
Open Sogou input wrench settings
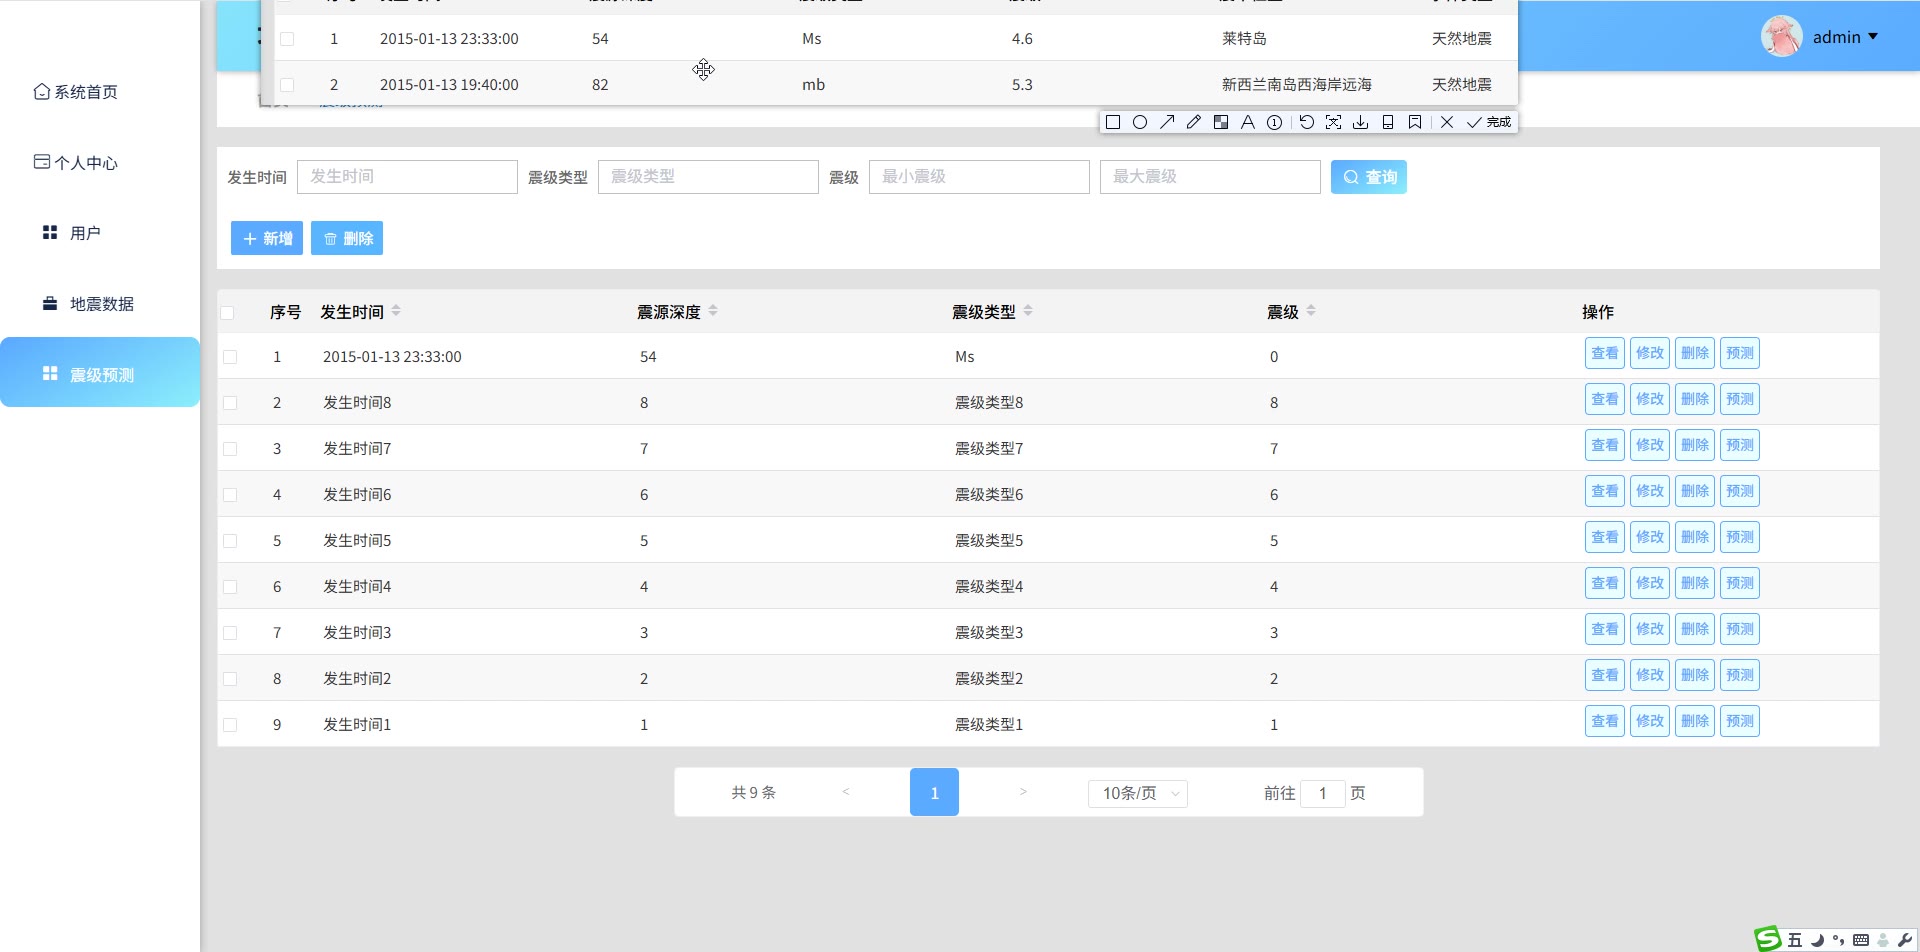click(1904, 940)
